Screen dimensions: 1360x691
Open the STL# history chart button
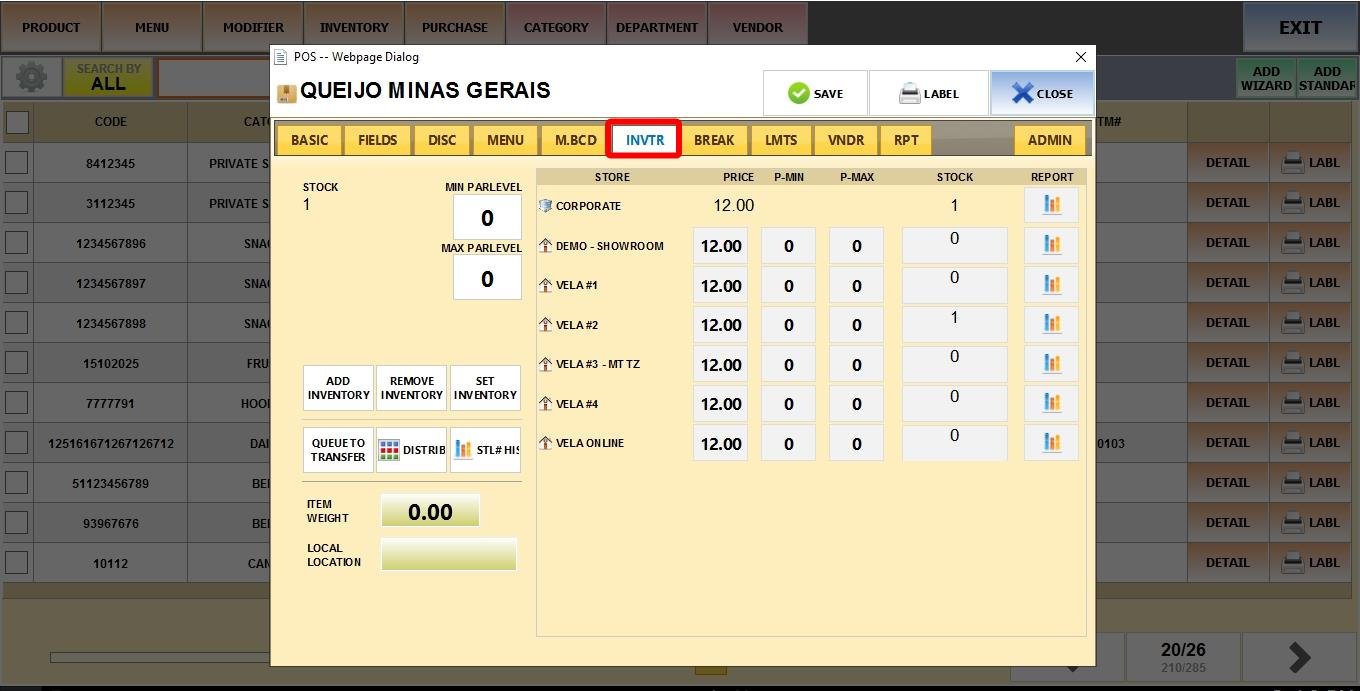click(485, 450)
